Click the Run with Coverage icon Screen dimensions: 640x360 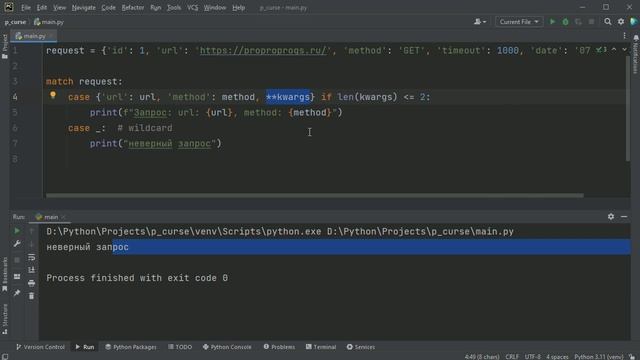click(578, 22)
